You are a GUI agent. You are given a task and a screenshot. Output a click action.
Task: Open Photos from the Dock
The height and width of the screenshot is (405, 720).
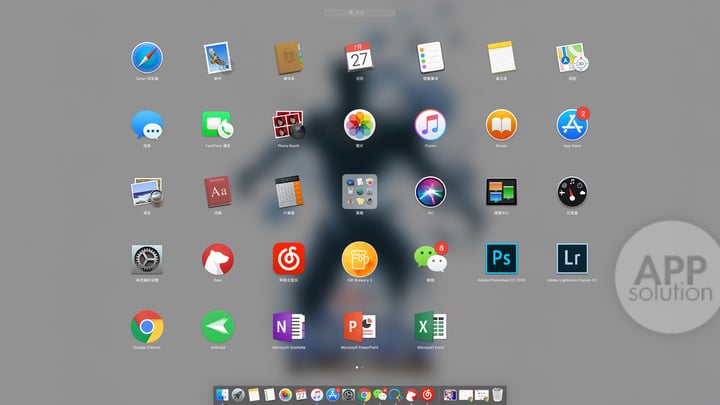pyautogui.click(x=285, y=394)
